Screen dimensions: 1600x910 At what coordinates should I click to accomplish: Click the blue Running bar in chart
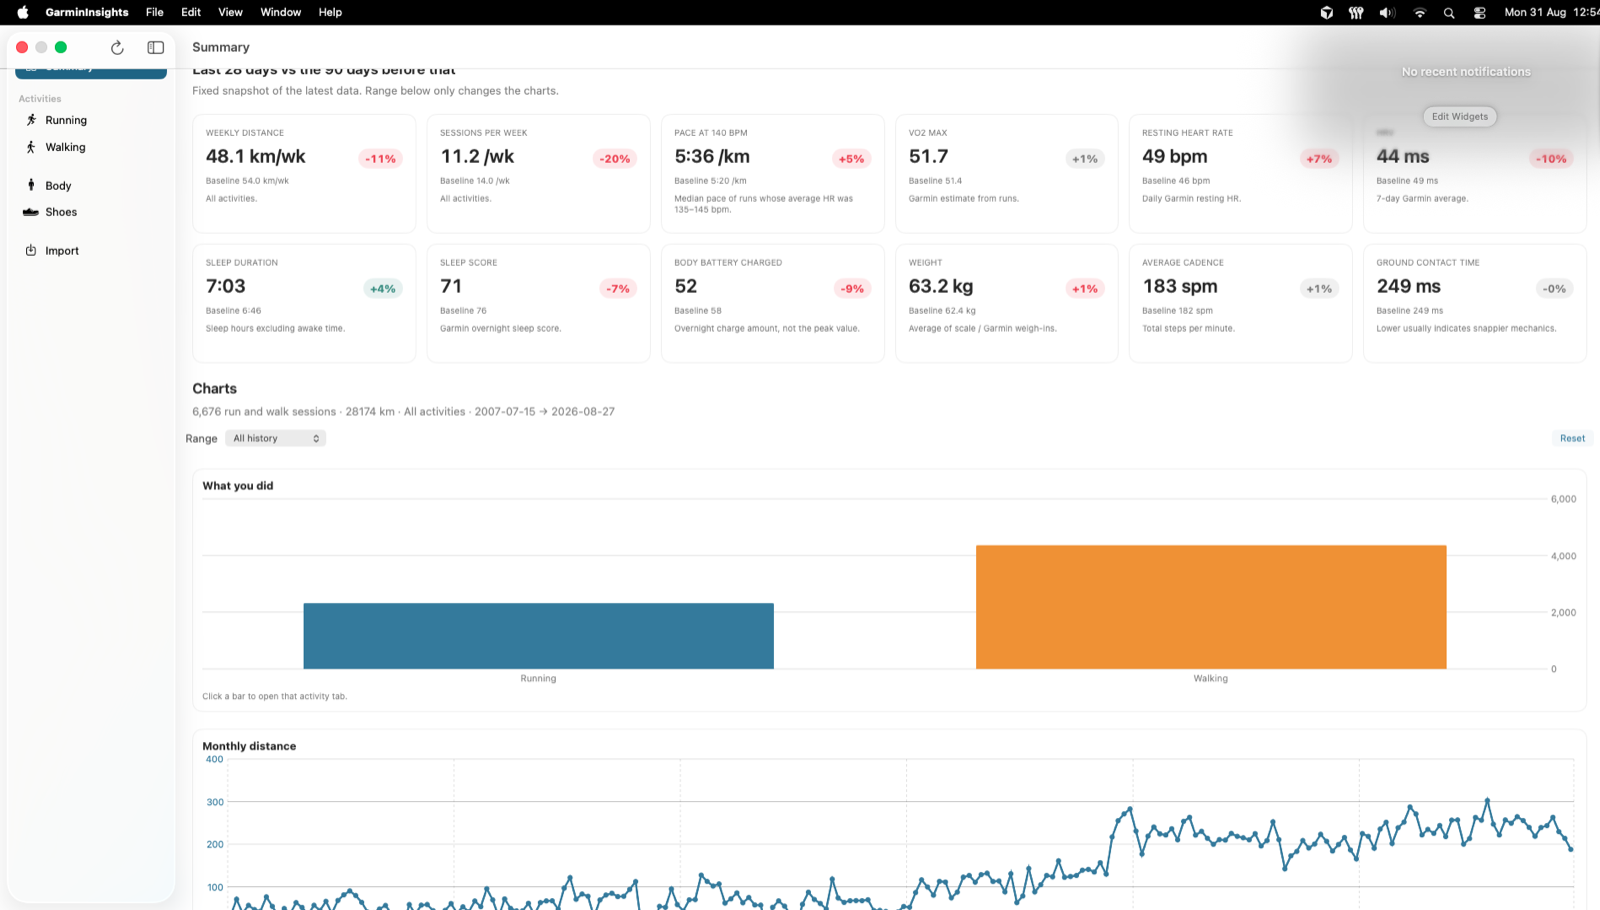(538, 636)
